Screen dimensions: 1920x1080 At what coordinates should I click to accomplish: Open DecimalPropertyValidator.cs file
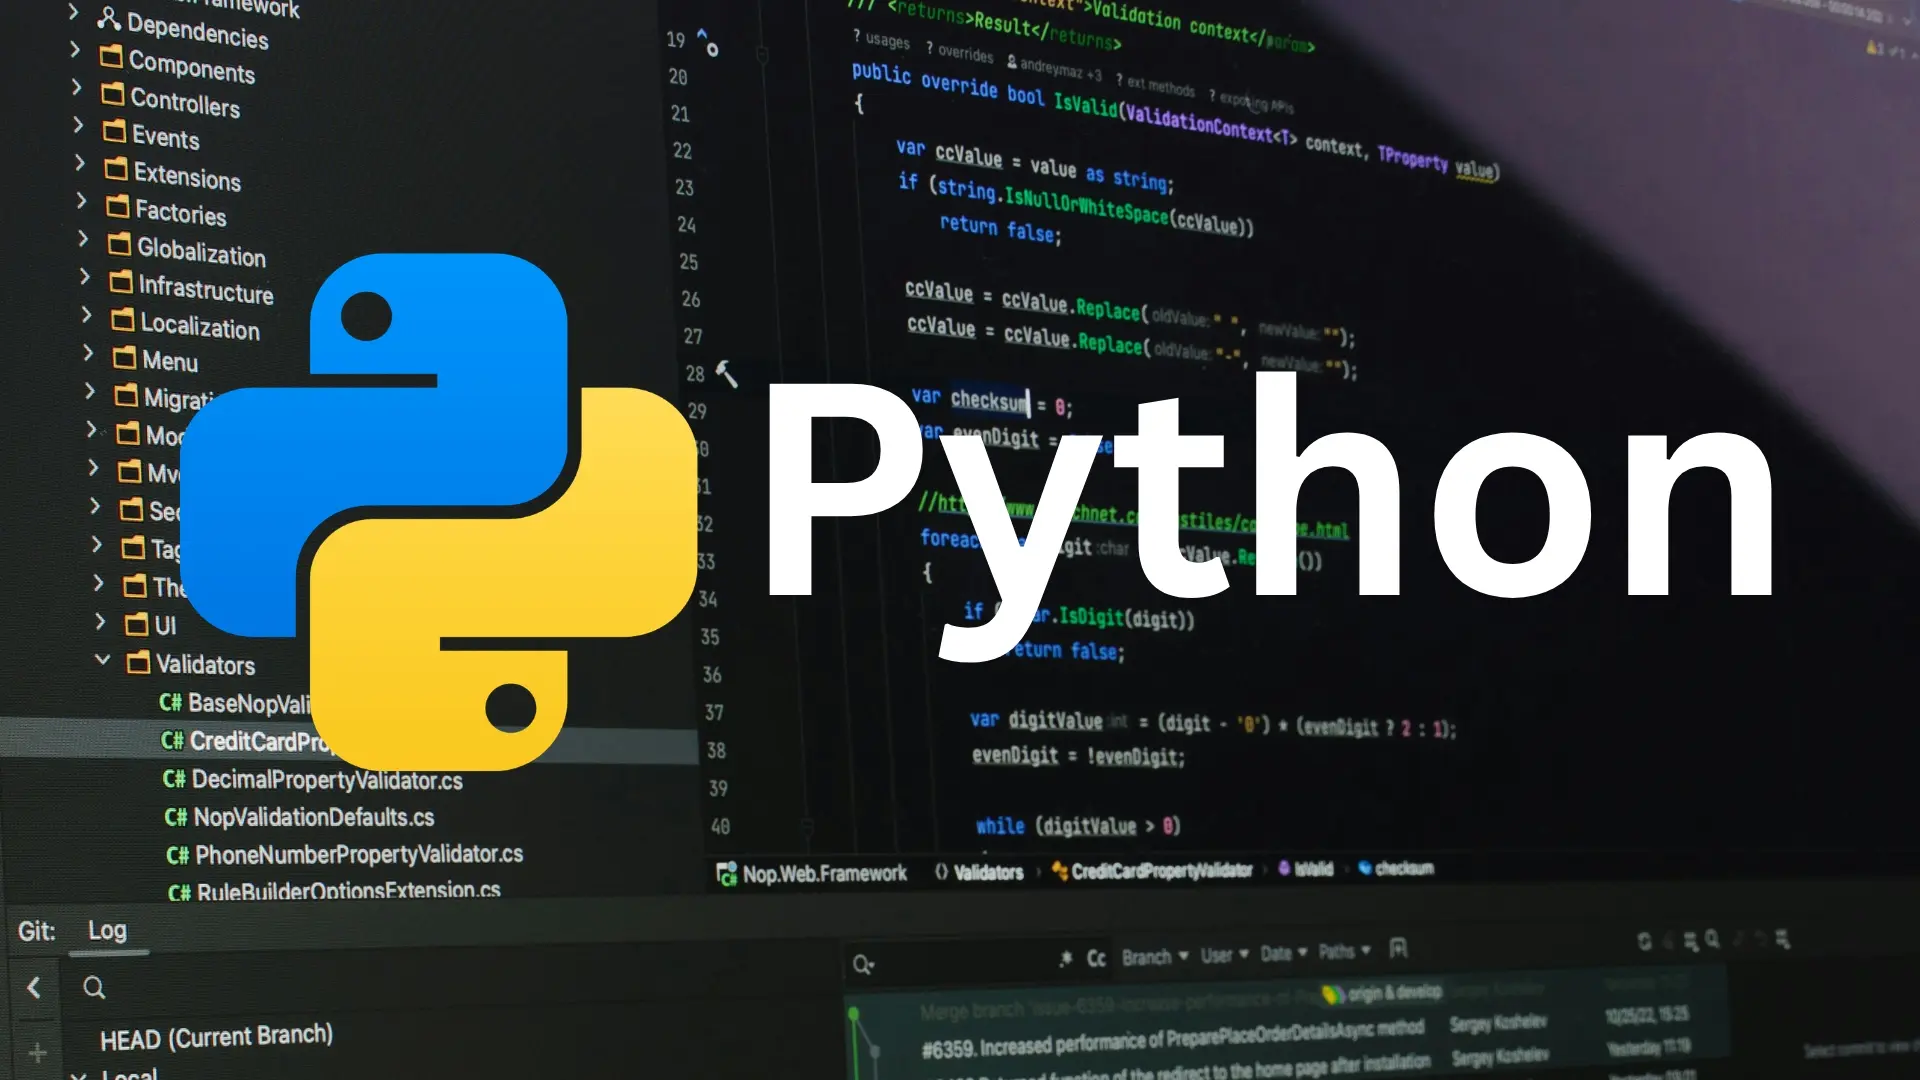tap(326, 780)
